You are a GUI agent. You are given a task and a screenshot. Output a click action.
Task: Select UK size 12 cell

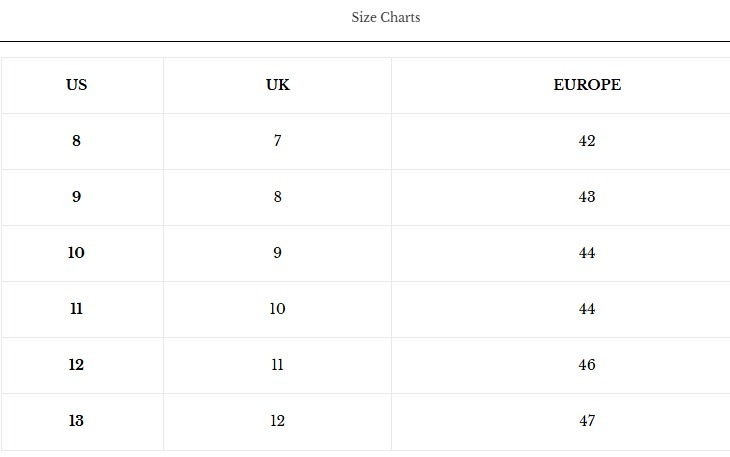pyautogui.click(x=278, y=421)
